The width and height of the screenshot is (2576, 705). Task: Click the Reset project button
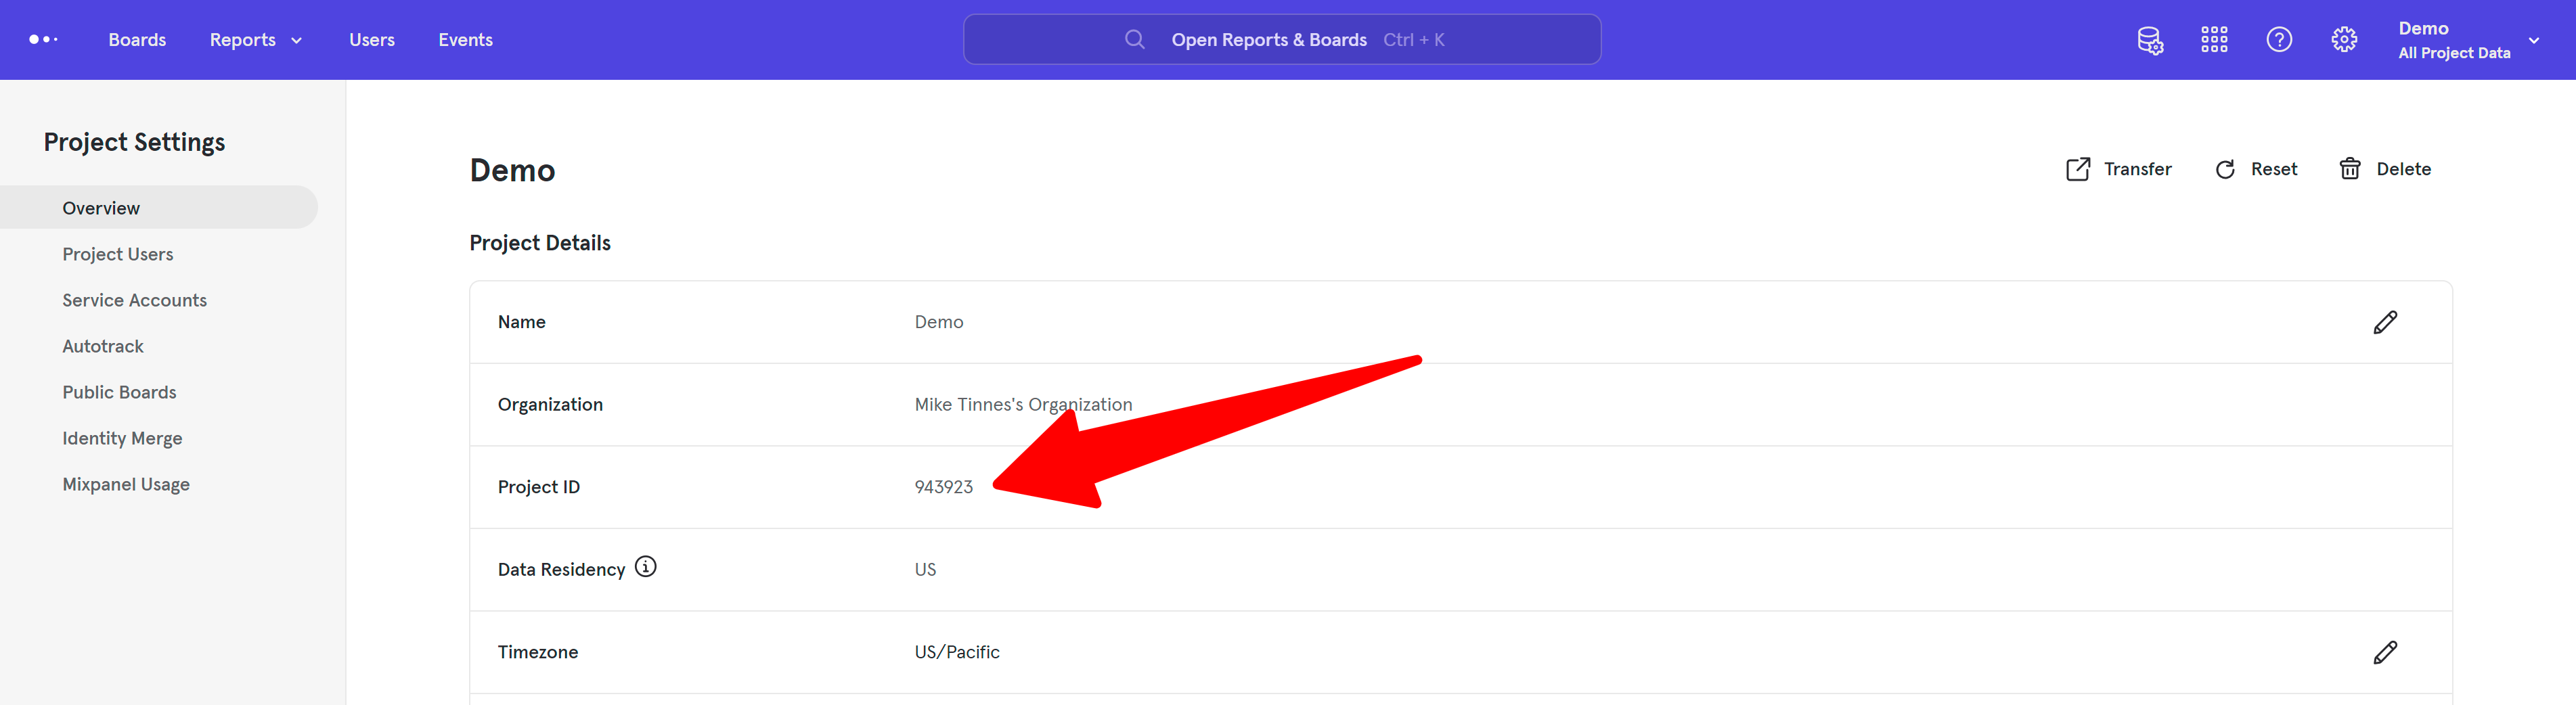click(2256, 169)
